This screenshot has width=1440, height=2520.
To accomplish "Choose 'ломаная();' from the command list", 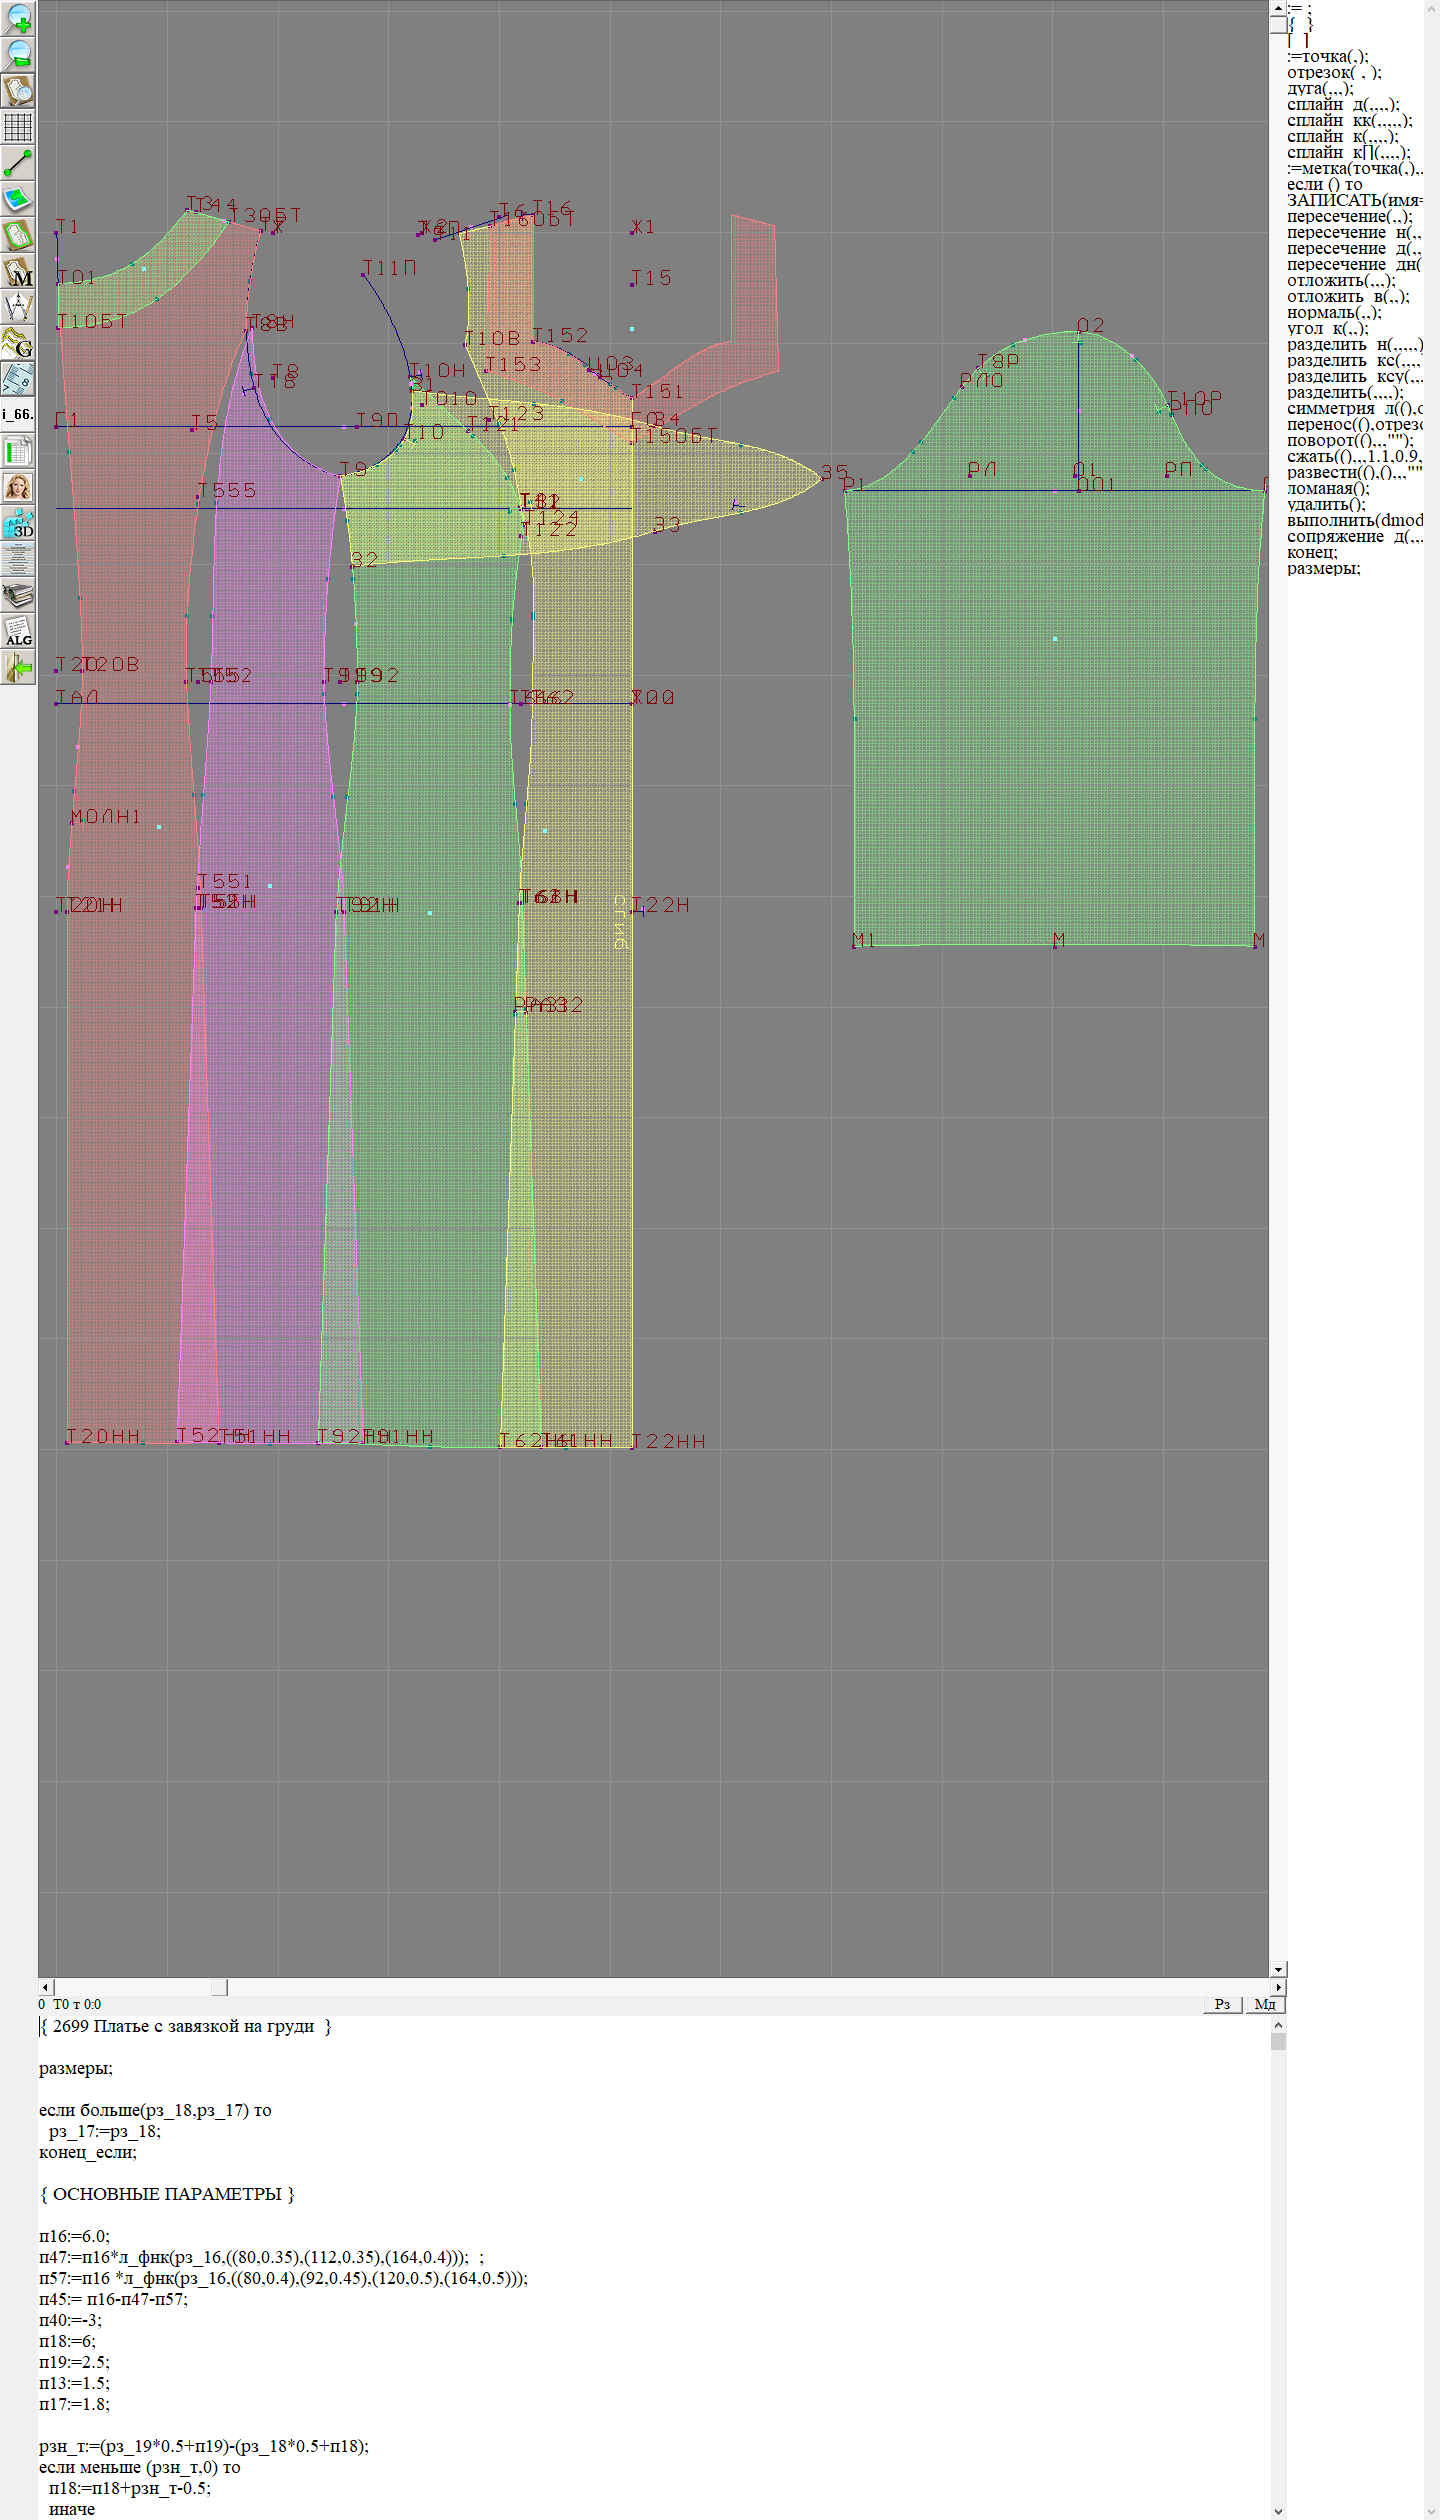I will click(x=1327, y=488).
